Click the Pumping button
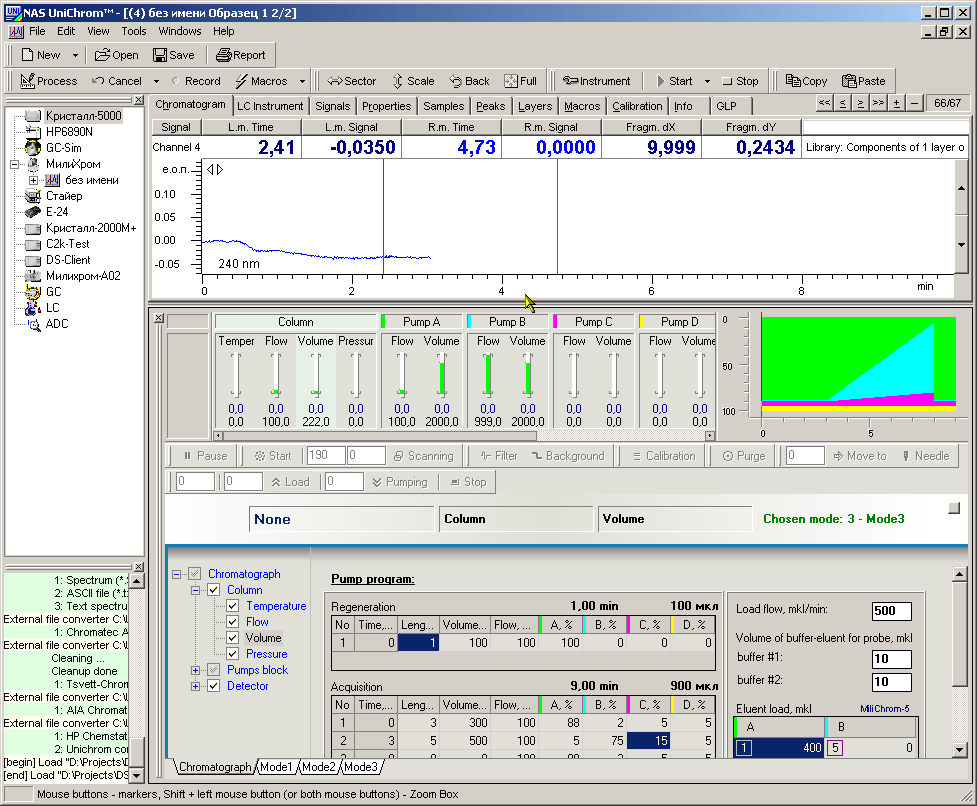Image resolution: width=977 pixels, height=806 pixels. [399, 482]
